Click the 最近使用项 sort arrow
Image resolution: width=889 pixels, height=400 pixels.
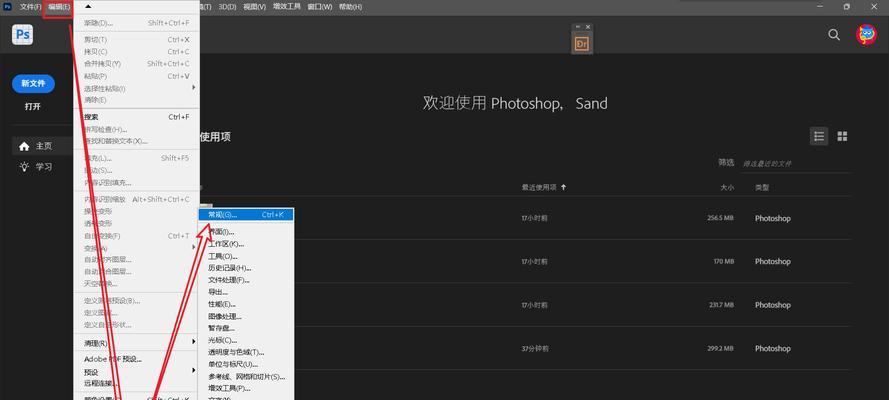coord(564,187)
